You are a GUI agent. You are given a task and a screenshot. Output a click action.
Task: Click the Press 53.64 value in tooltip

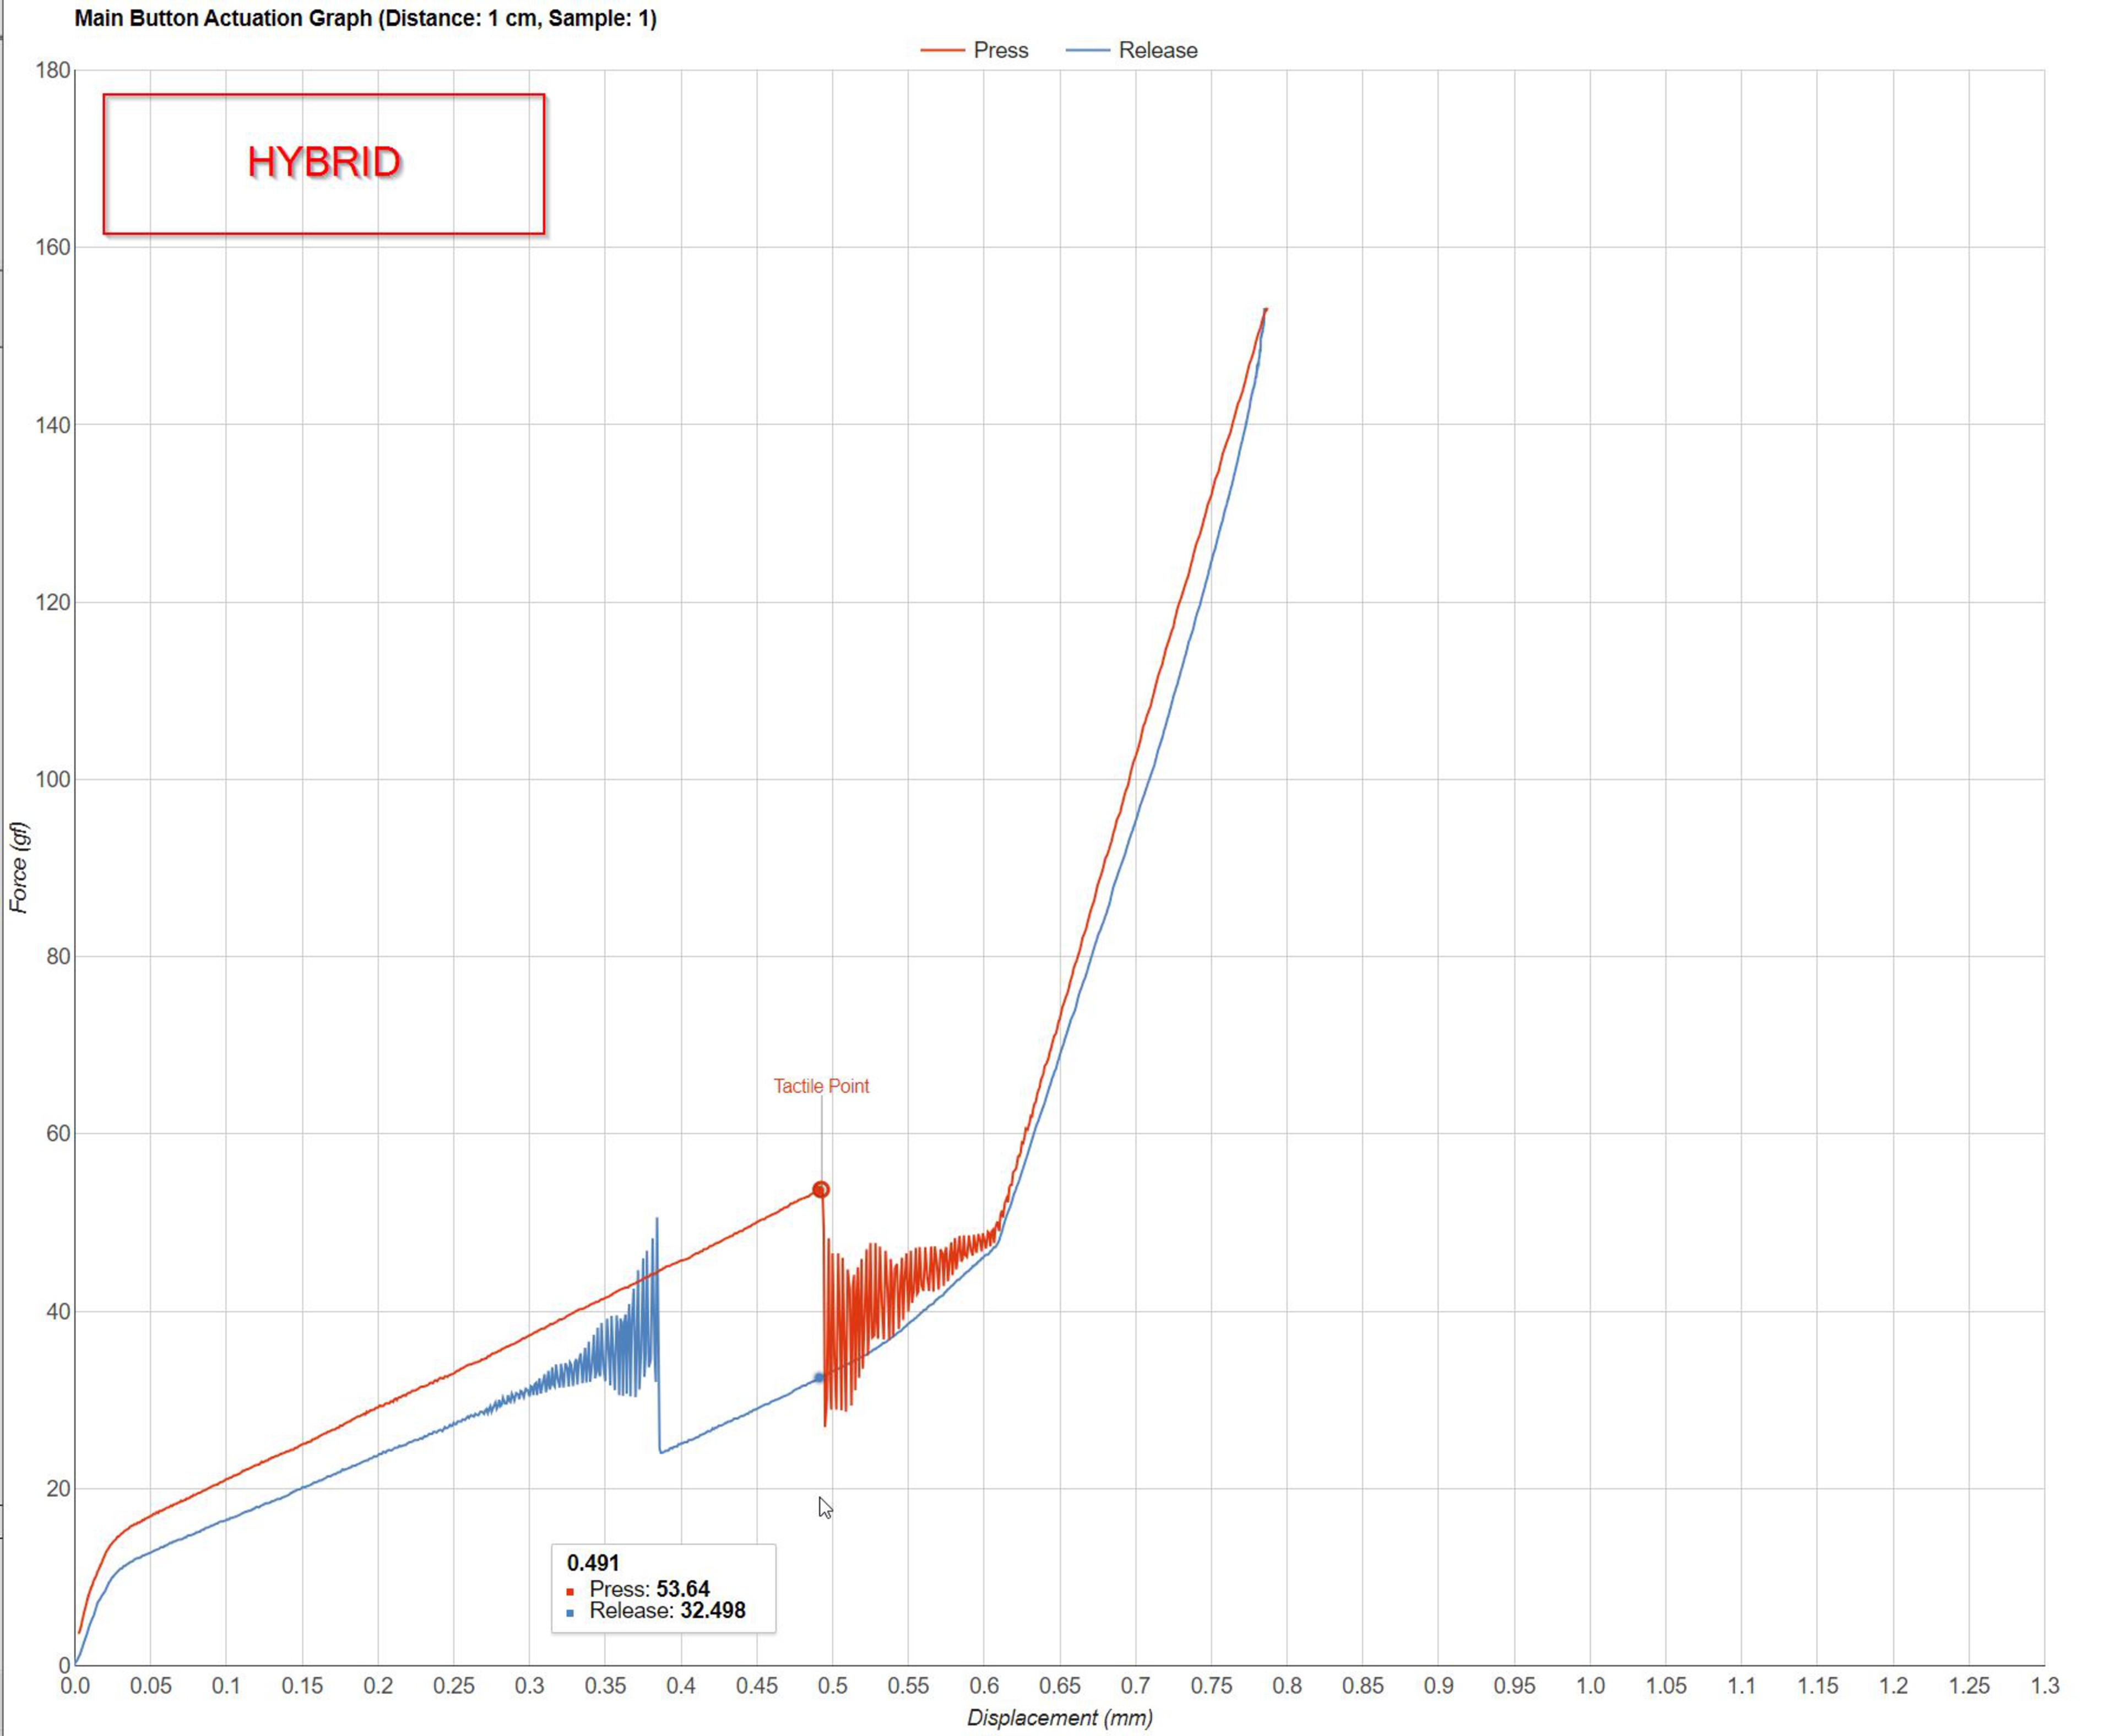click(683, 1589)
